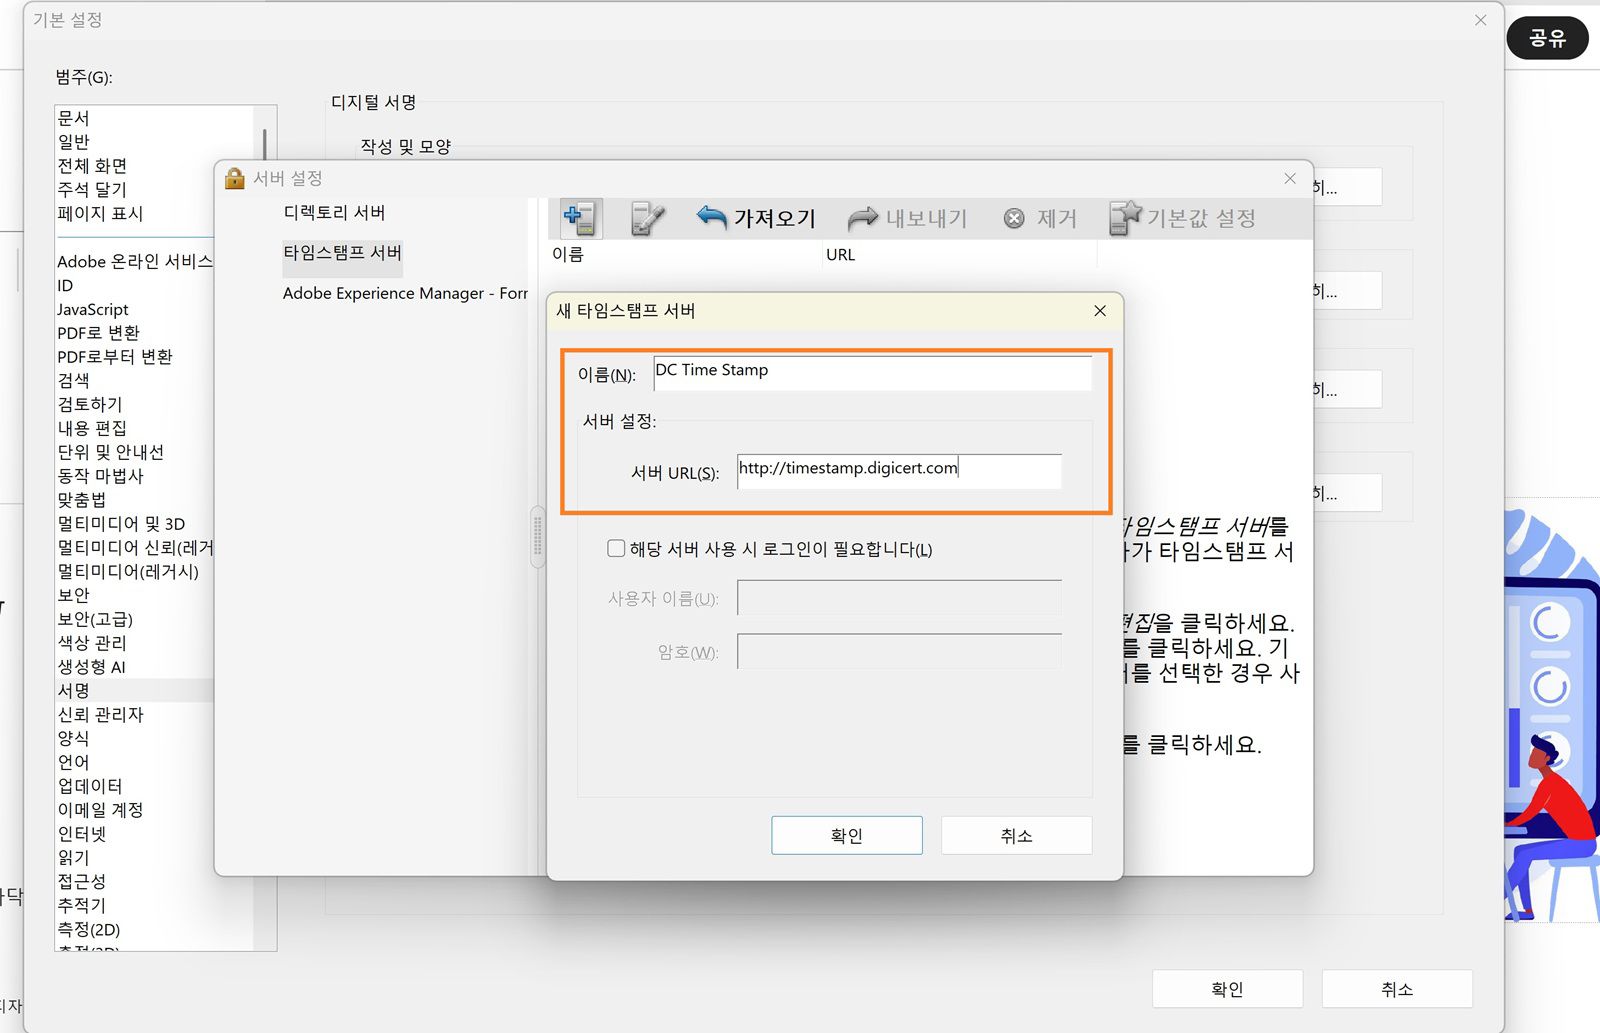
Task: Select 멀티미디어 신뢰(레거시) category
Action: pyautogui.click(x=135, y=548)
